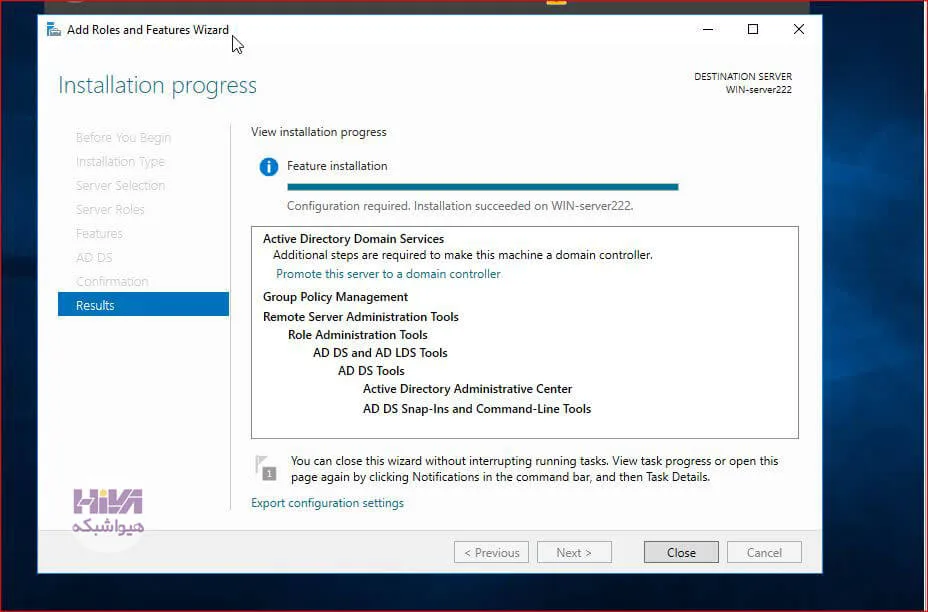928x612 pixels.
Task: Select the Results step in the sidebar
Action: [x=143, y=305]
